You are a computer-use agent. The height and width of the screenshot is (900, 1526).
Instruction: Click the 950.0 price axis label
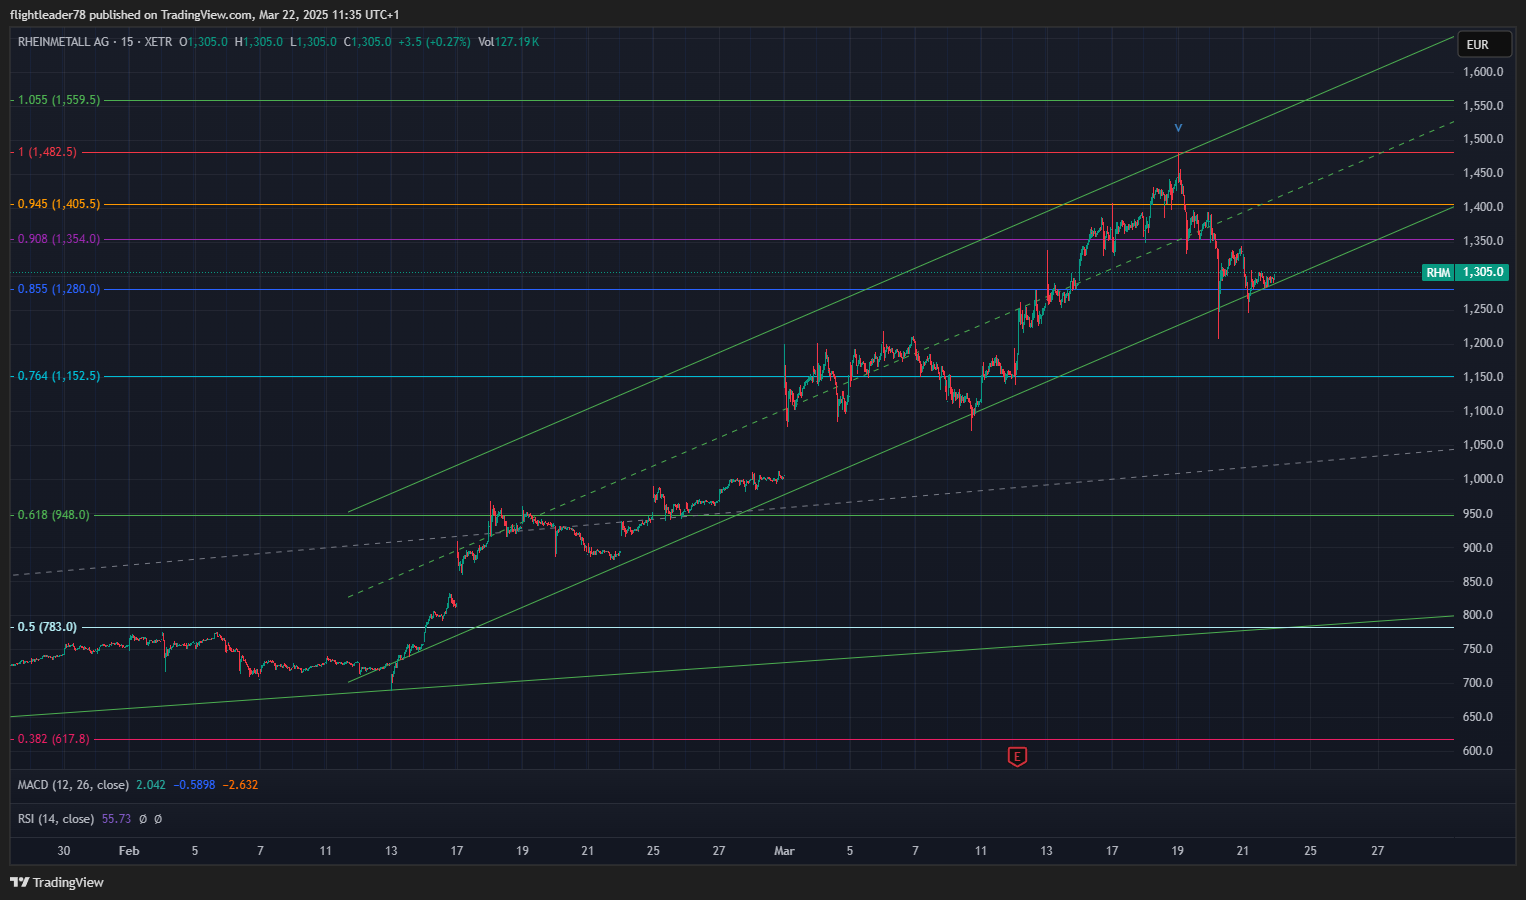coord(1478,514)
